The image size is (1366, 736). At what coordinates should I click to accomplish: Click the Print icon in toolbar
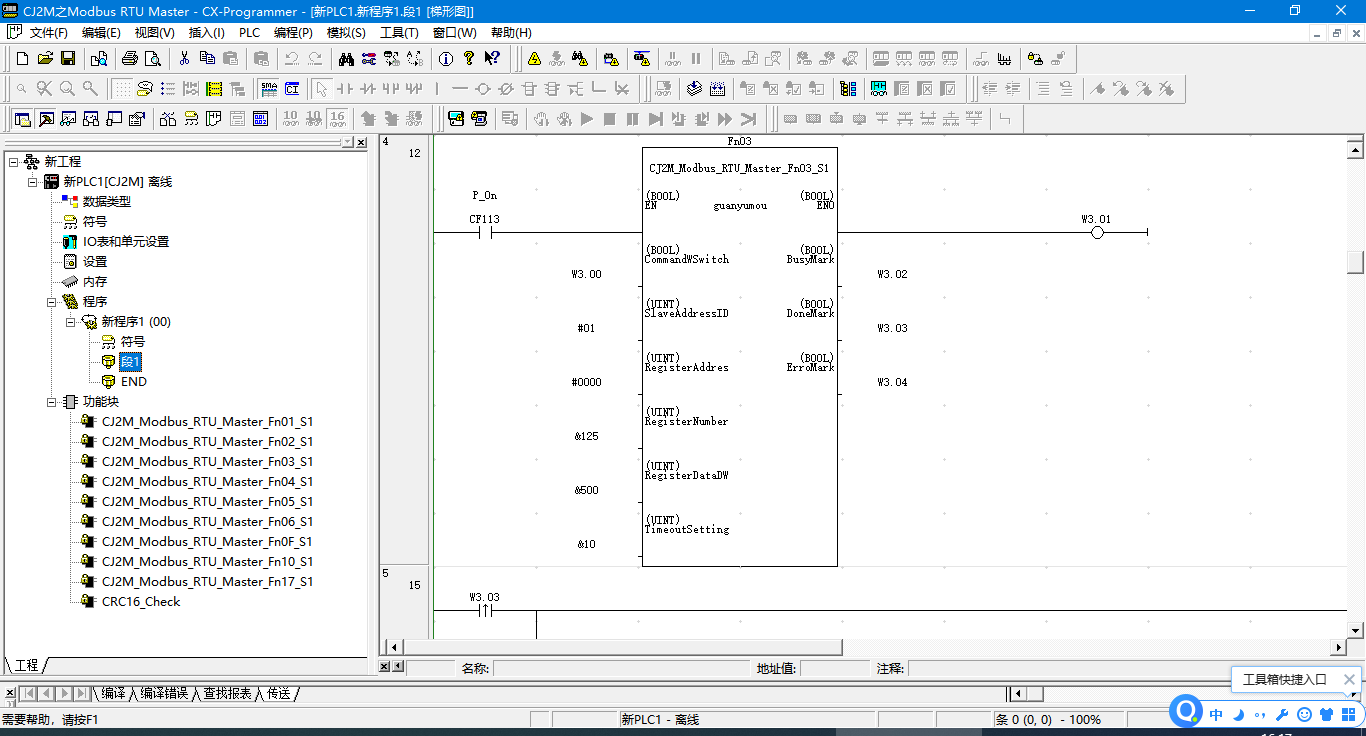click(129, 59)
